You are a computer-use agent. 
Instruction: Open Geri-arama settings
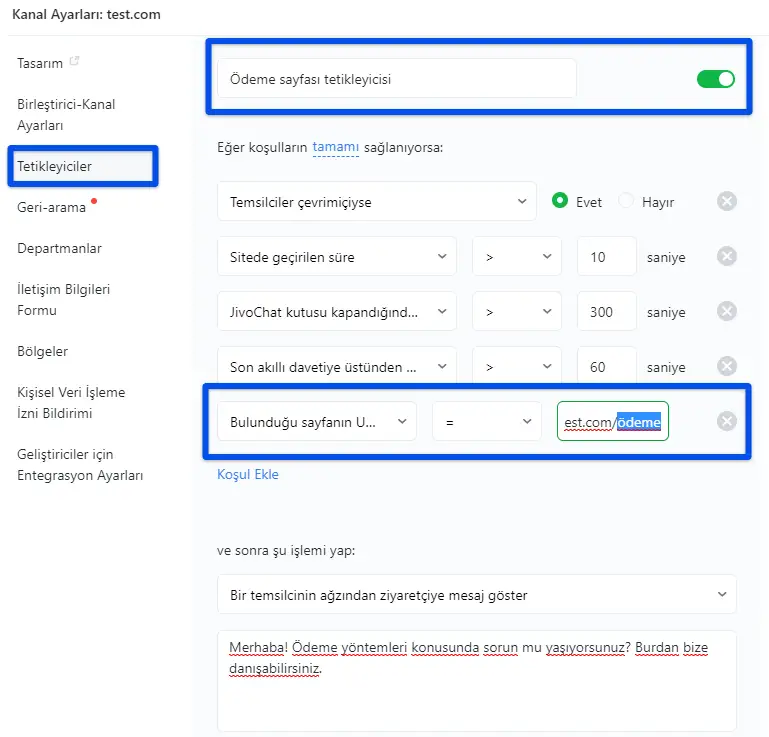[x=50, y=207]
